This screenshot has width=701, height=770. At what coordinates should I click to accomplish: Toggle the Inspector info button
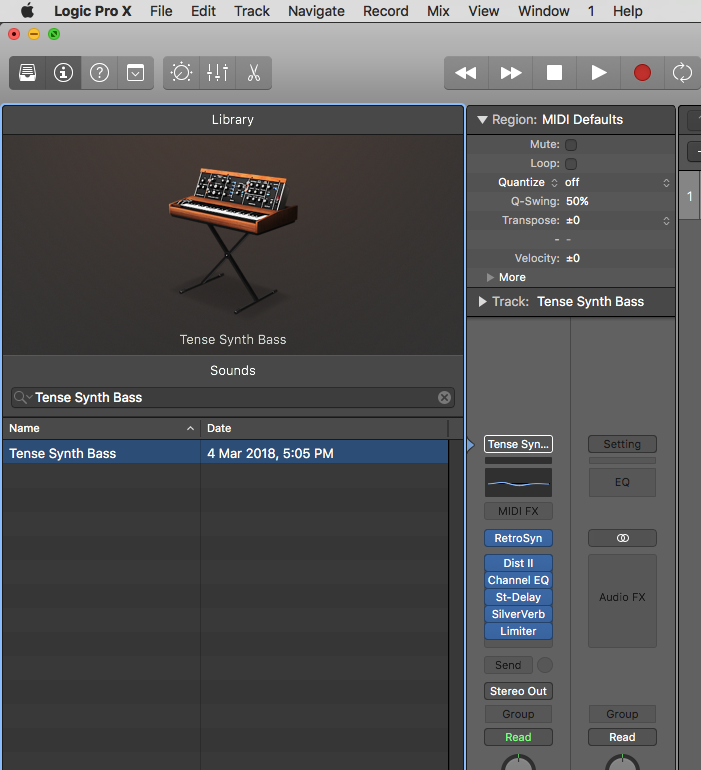[63, 73]
